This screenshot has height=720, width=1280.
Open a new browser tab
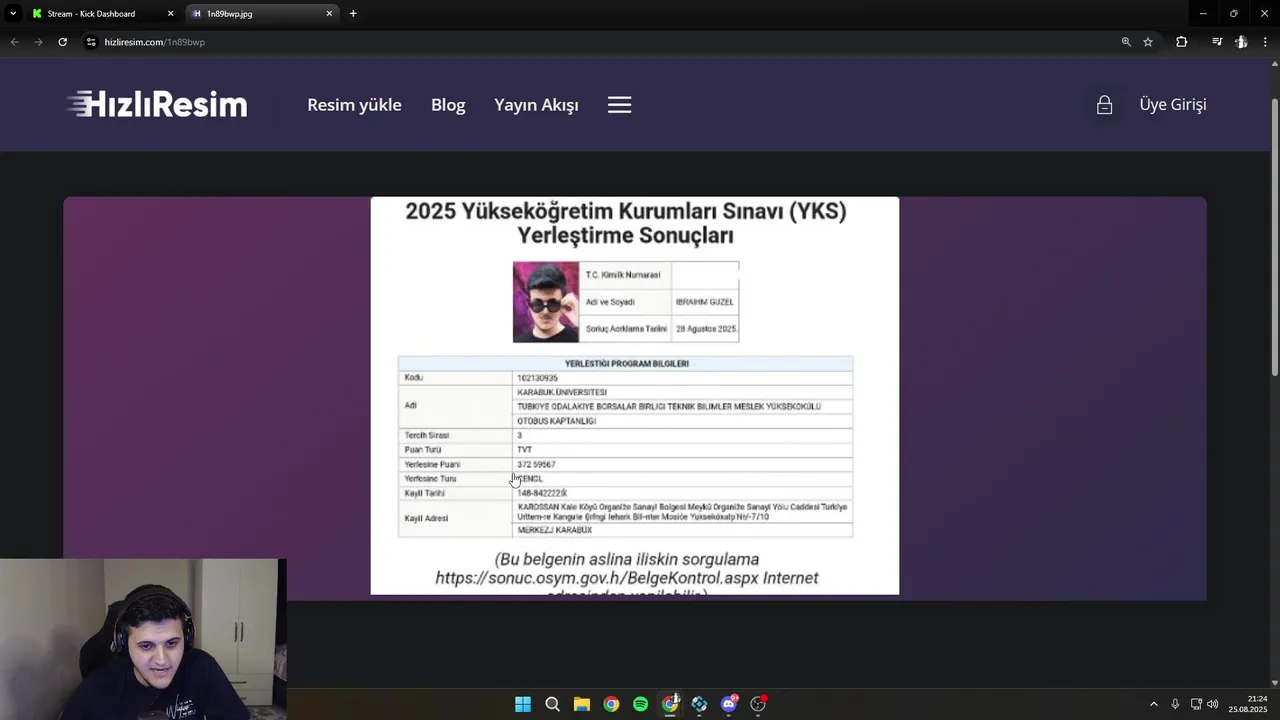(353, 14)
